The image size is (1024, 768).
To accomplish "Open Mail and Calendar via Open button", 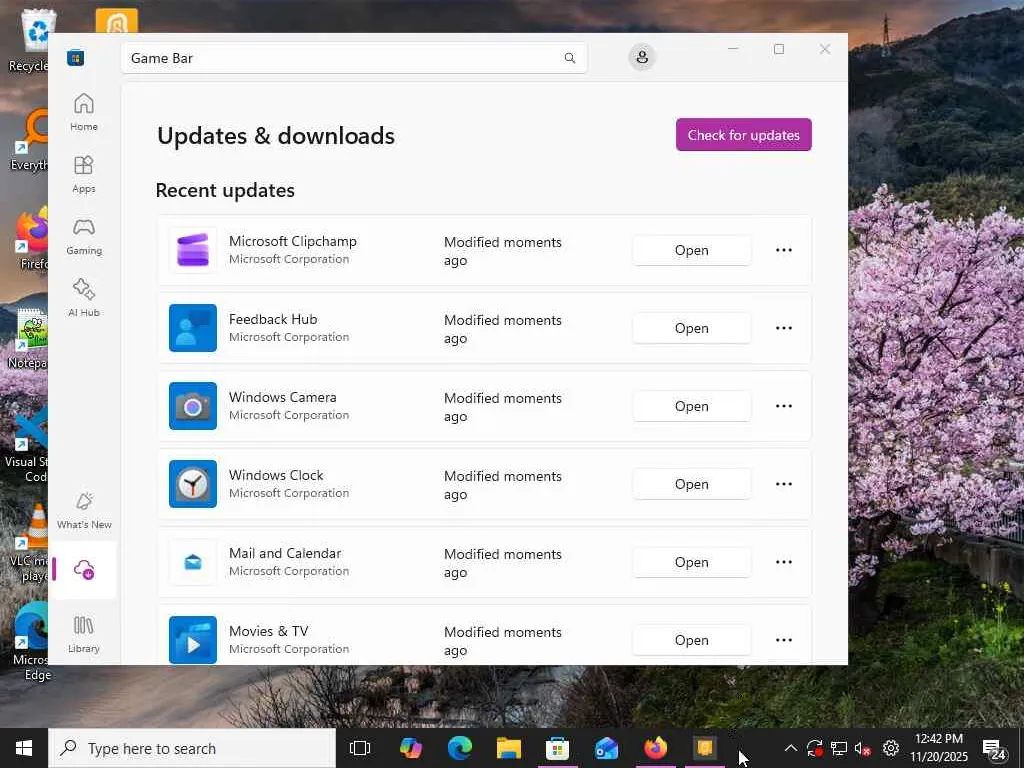I will coord(692,562).
